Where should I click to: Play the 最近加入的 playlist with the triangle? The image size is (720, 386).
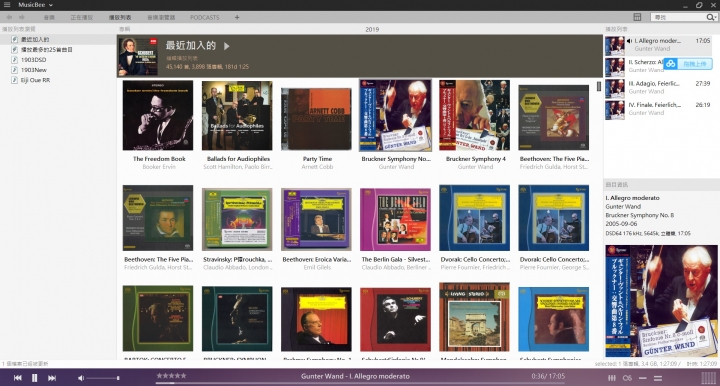click(x=226, y=46)
